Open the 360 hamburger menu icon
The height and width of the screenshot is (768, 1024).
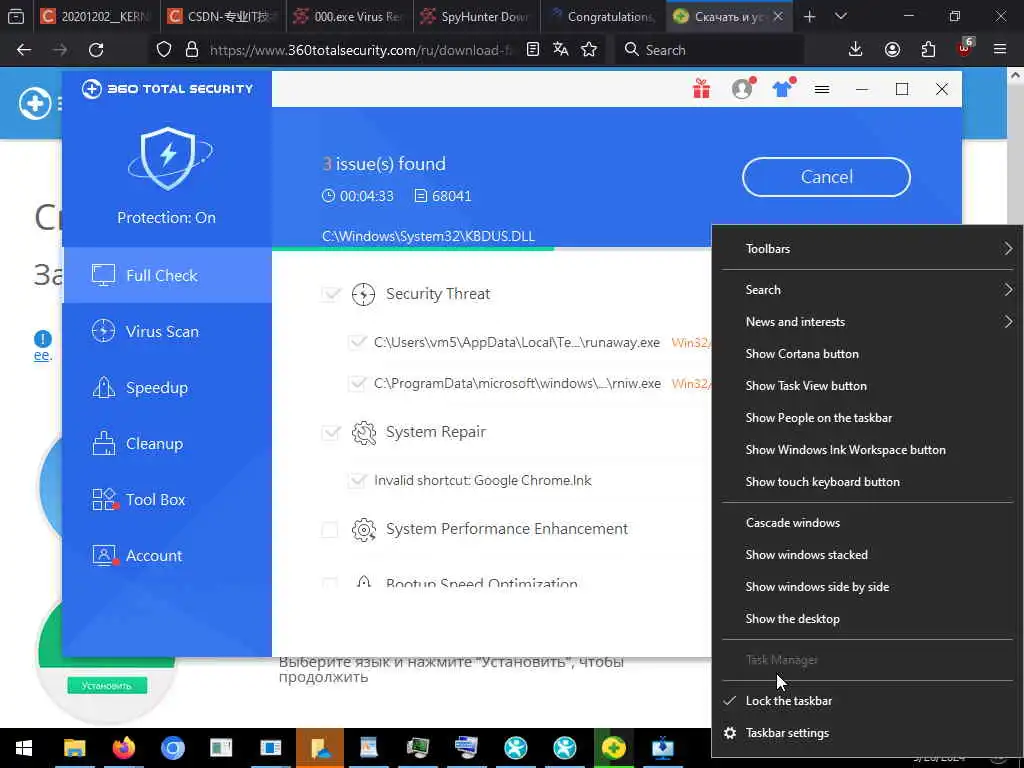coord(822,89)
